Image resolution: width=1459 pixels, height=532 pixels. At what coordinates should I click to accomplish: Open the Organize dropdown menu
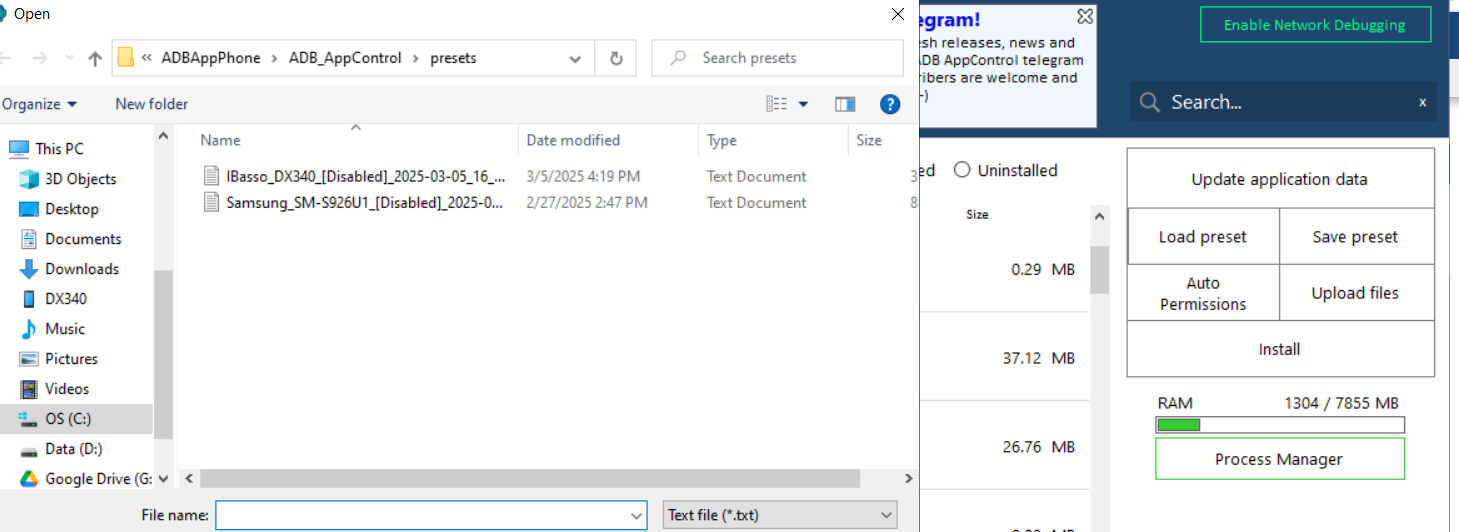click(40, 104)
